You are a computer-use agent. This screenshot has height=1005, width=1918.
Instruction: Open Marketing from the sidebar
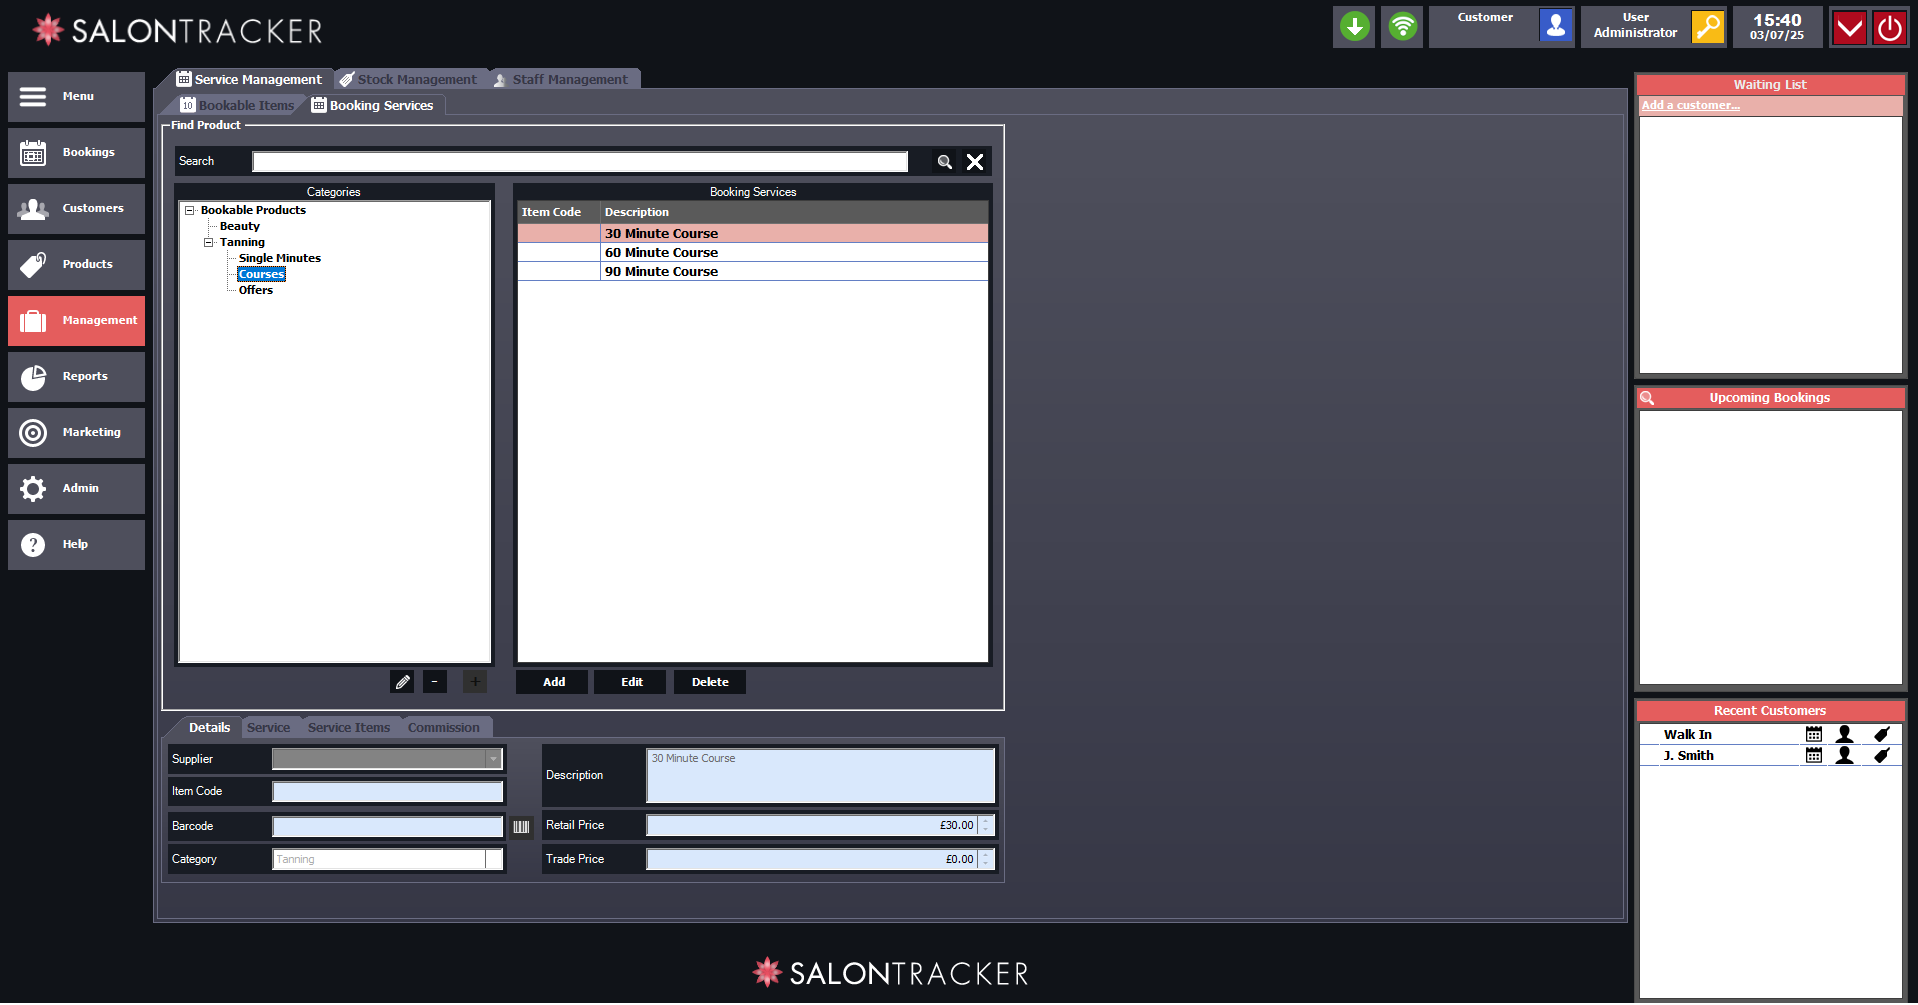[76, 433]
